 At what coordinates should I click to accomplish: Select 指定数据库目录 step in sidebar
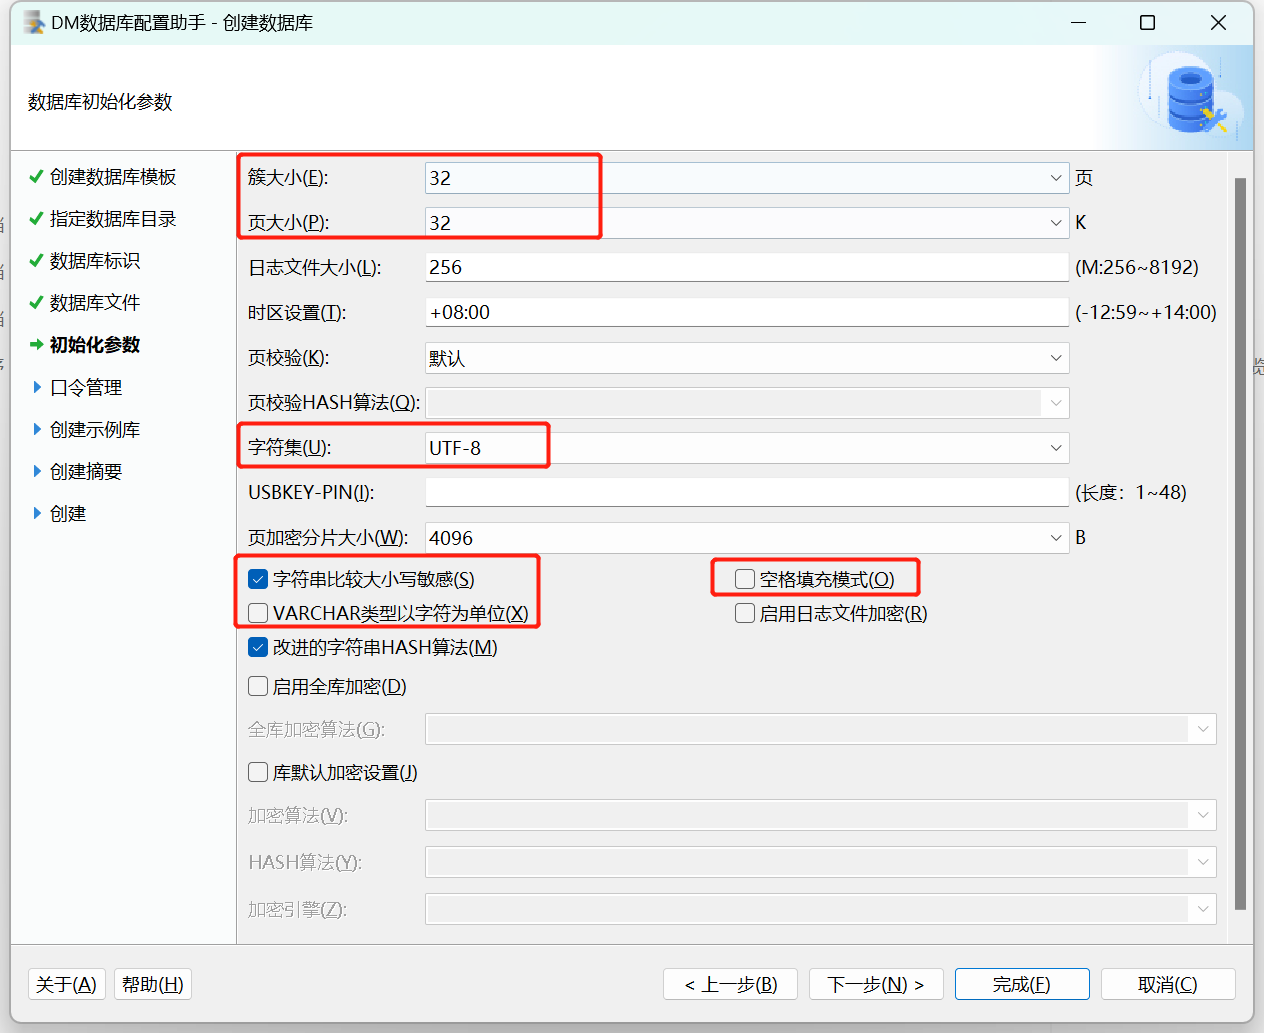pos(112,219)
